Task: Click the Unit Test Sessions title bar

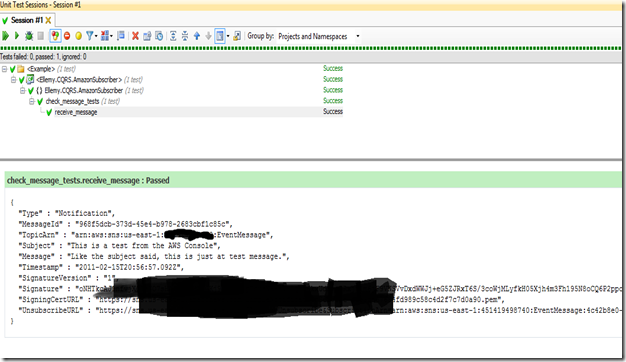Action: tap(311, 5)
